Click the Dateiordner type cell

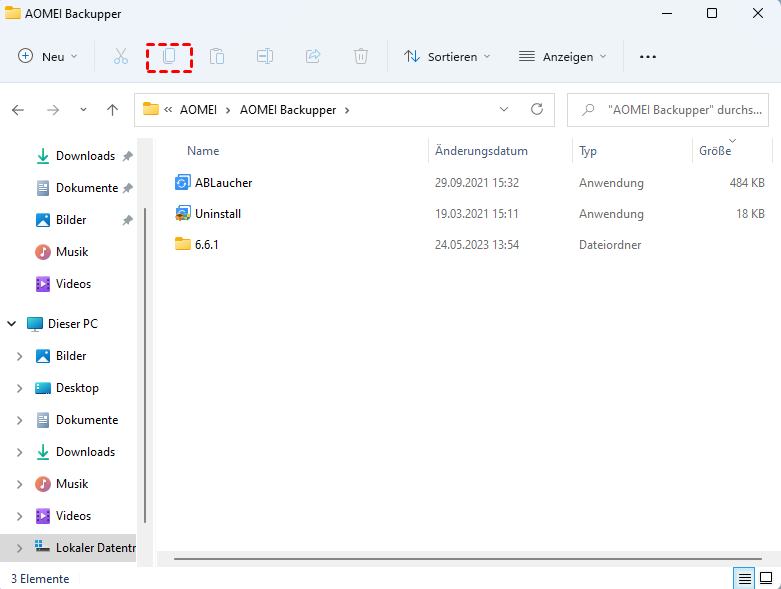pos(610,244)
